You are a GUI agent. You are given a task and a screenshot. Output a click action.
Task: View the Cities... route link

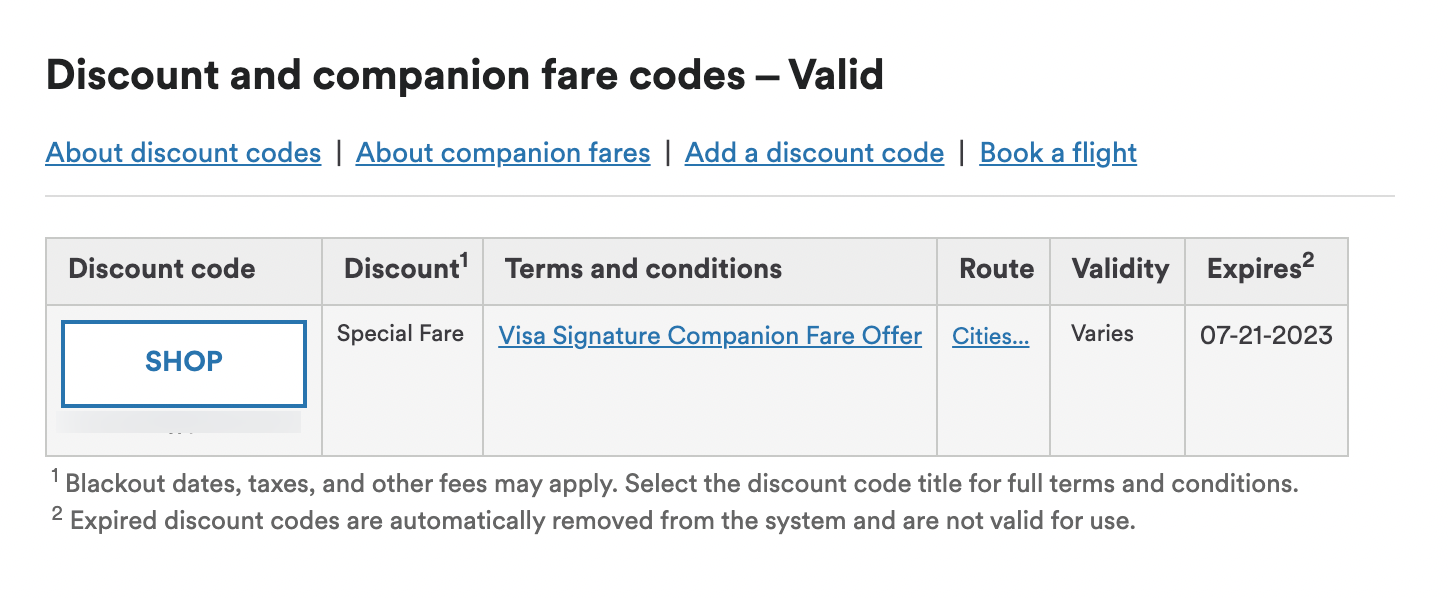tap(990, 336)
